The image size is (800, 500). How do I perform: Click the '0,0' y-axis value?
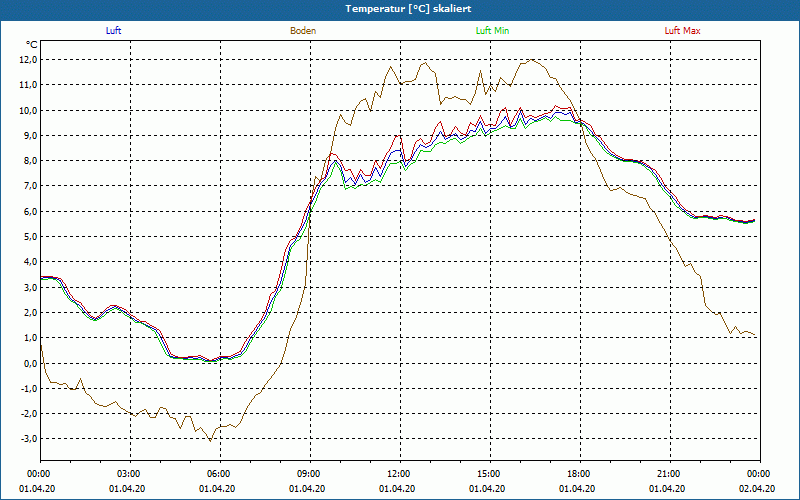31,363
